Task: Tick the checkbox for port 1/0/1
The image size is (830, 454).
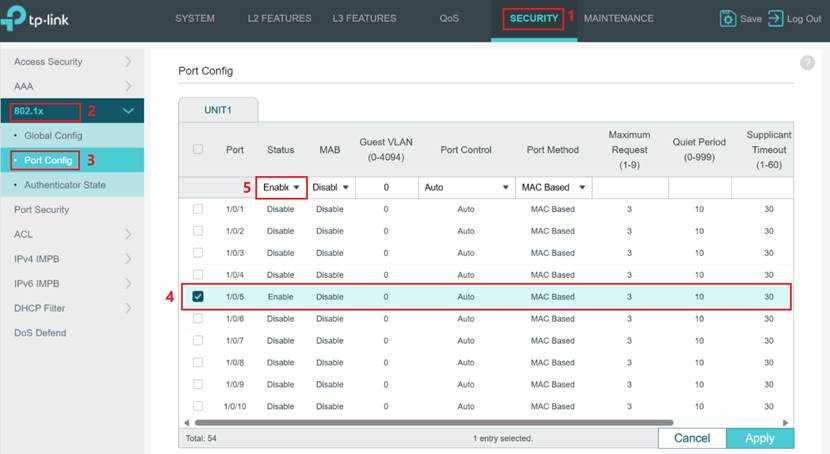Action: pos(198,209)
